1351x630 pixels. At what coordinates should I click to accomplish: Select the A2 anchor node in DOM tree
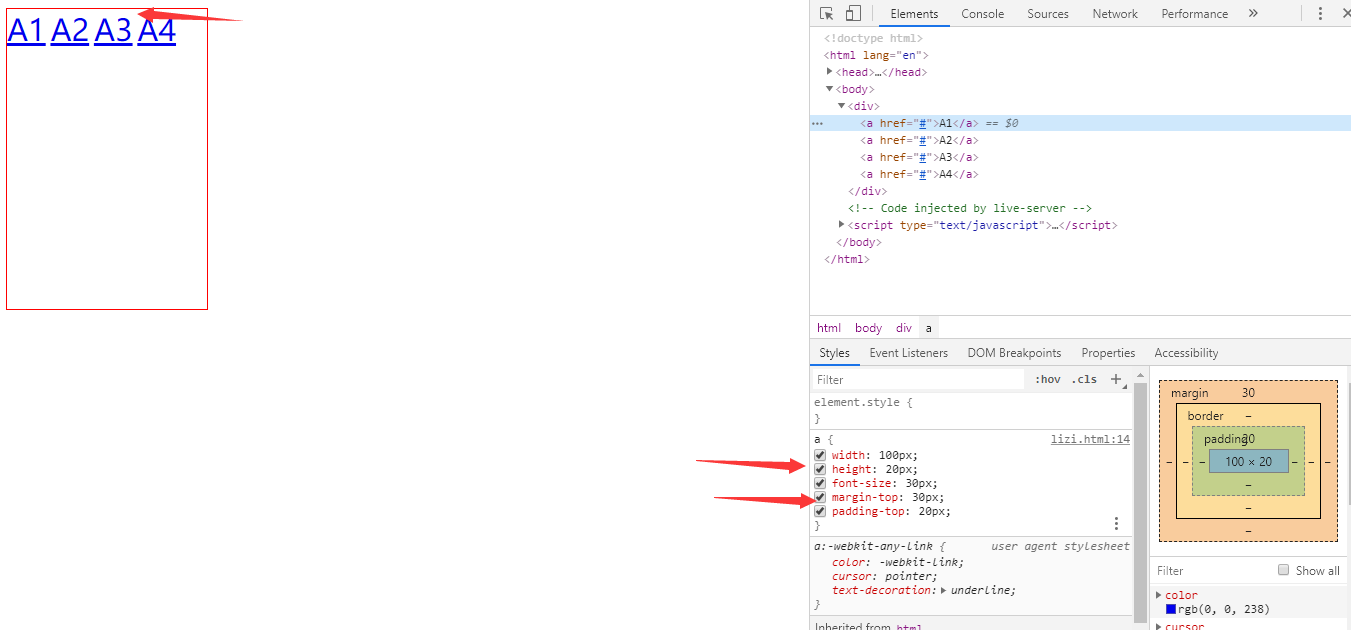tap(919, 140)
